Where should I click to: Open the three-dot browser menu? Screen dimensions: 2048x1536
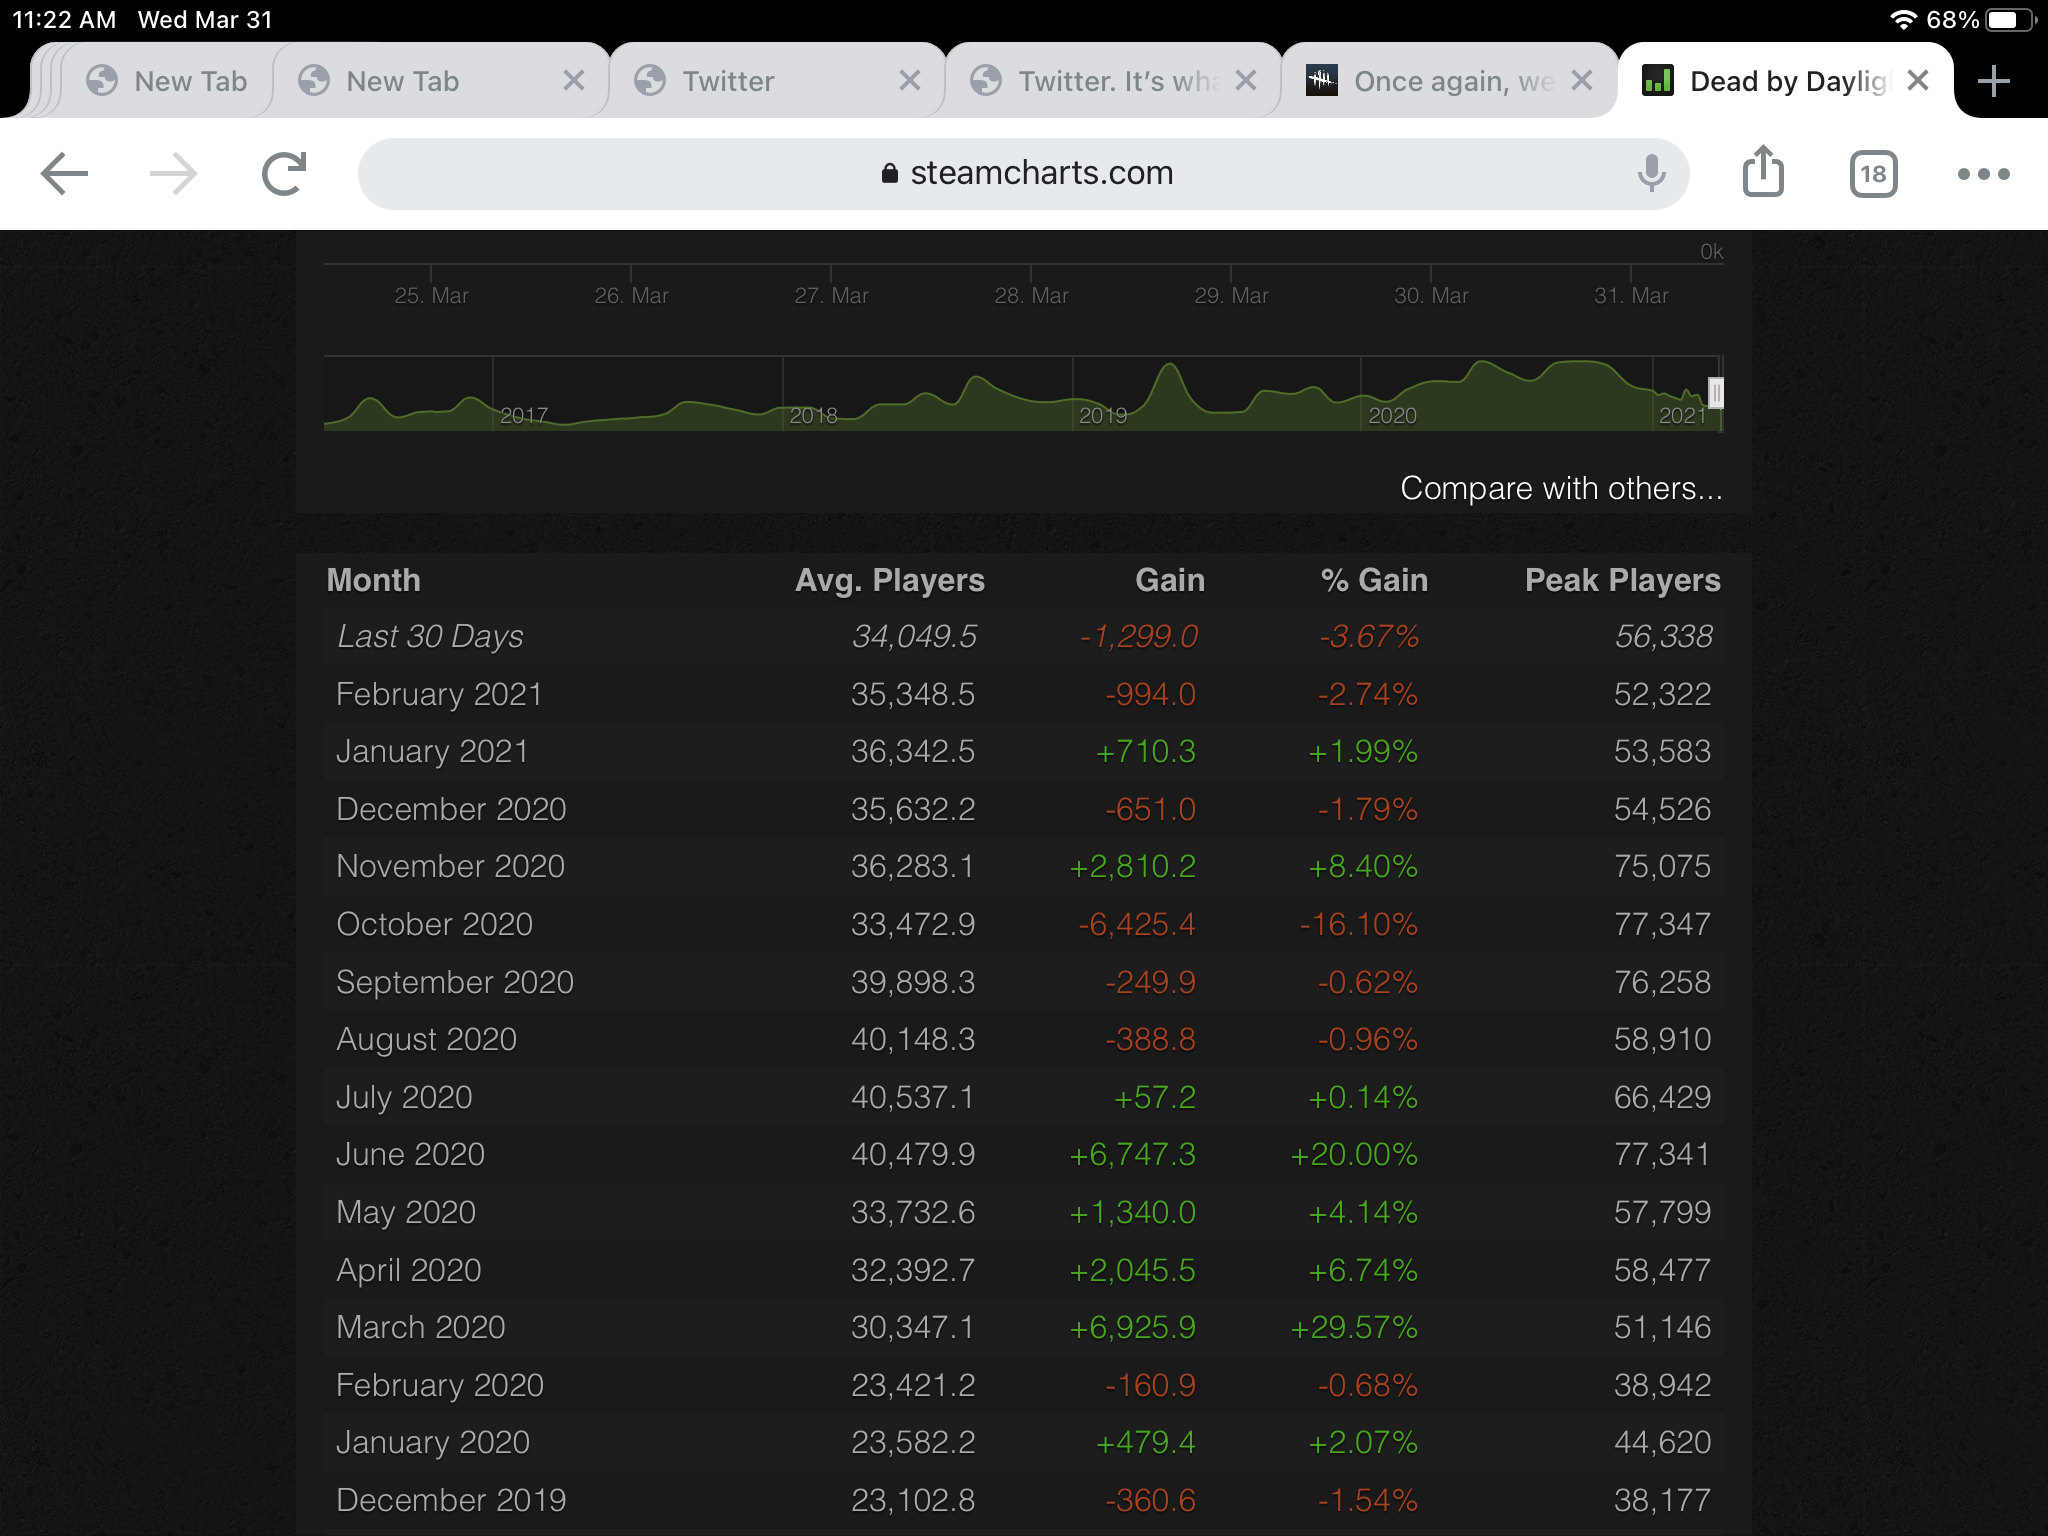(1983, 174)
